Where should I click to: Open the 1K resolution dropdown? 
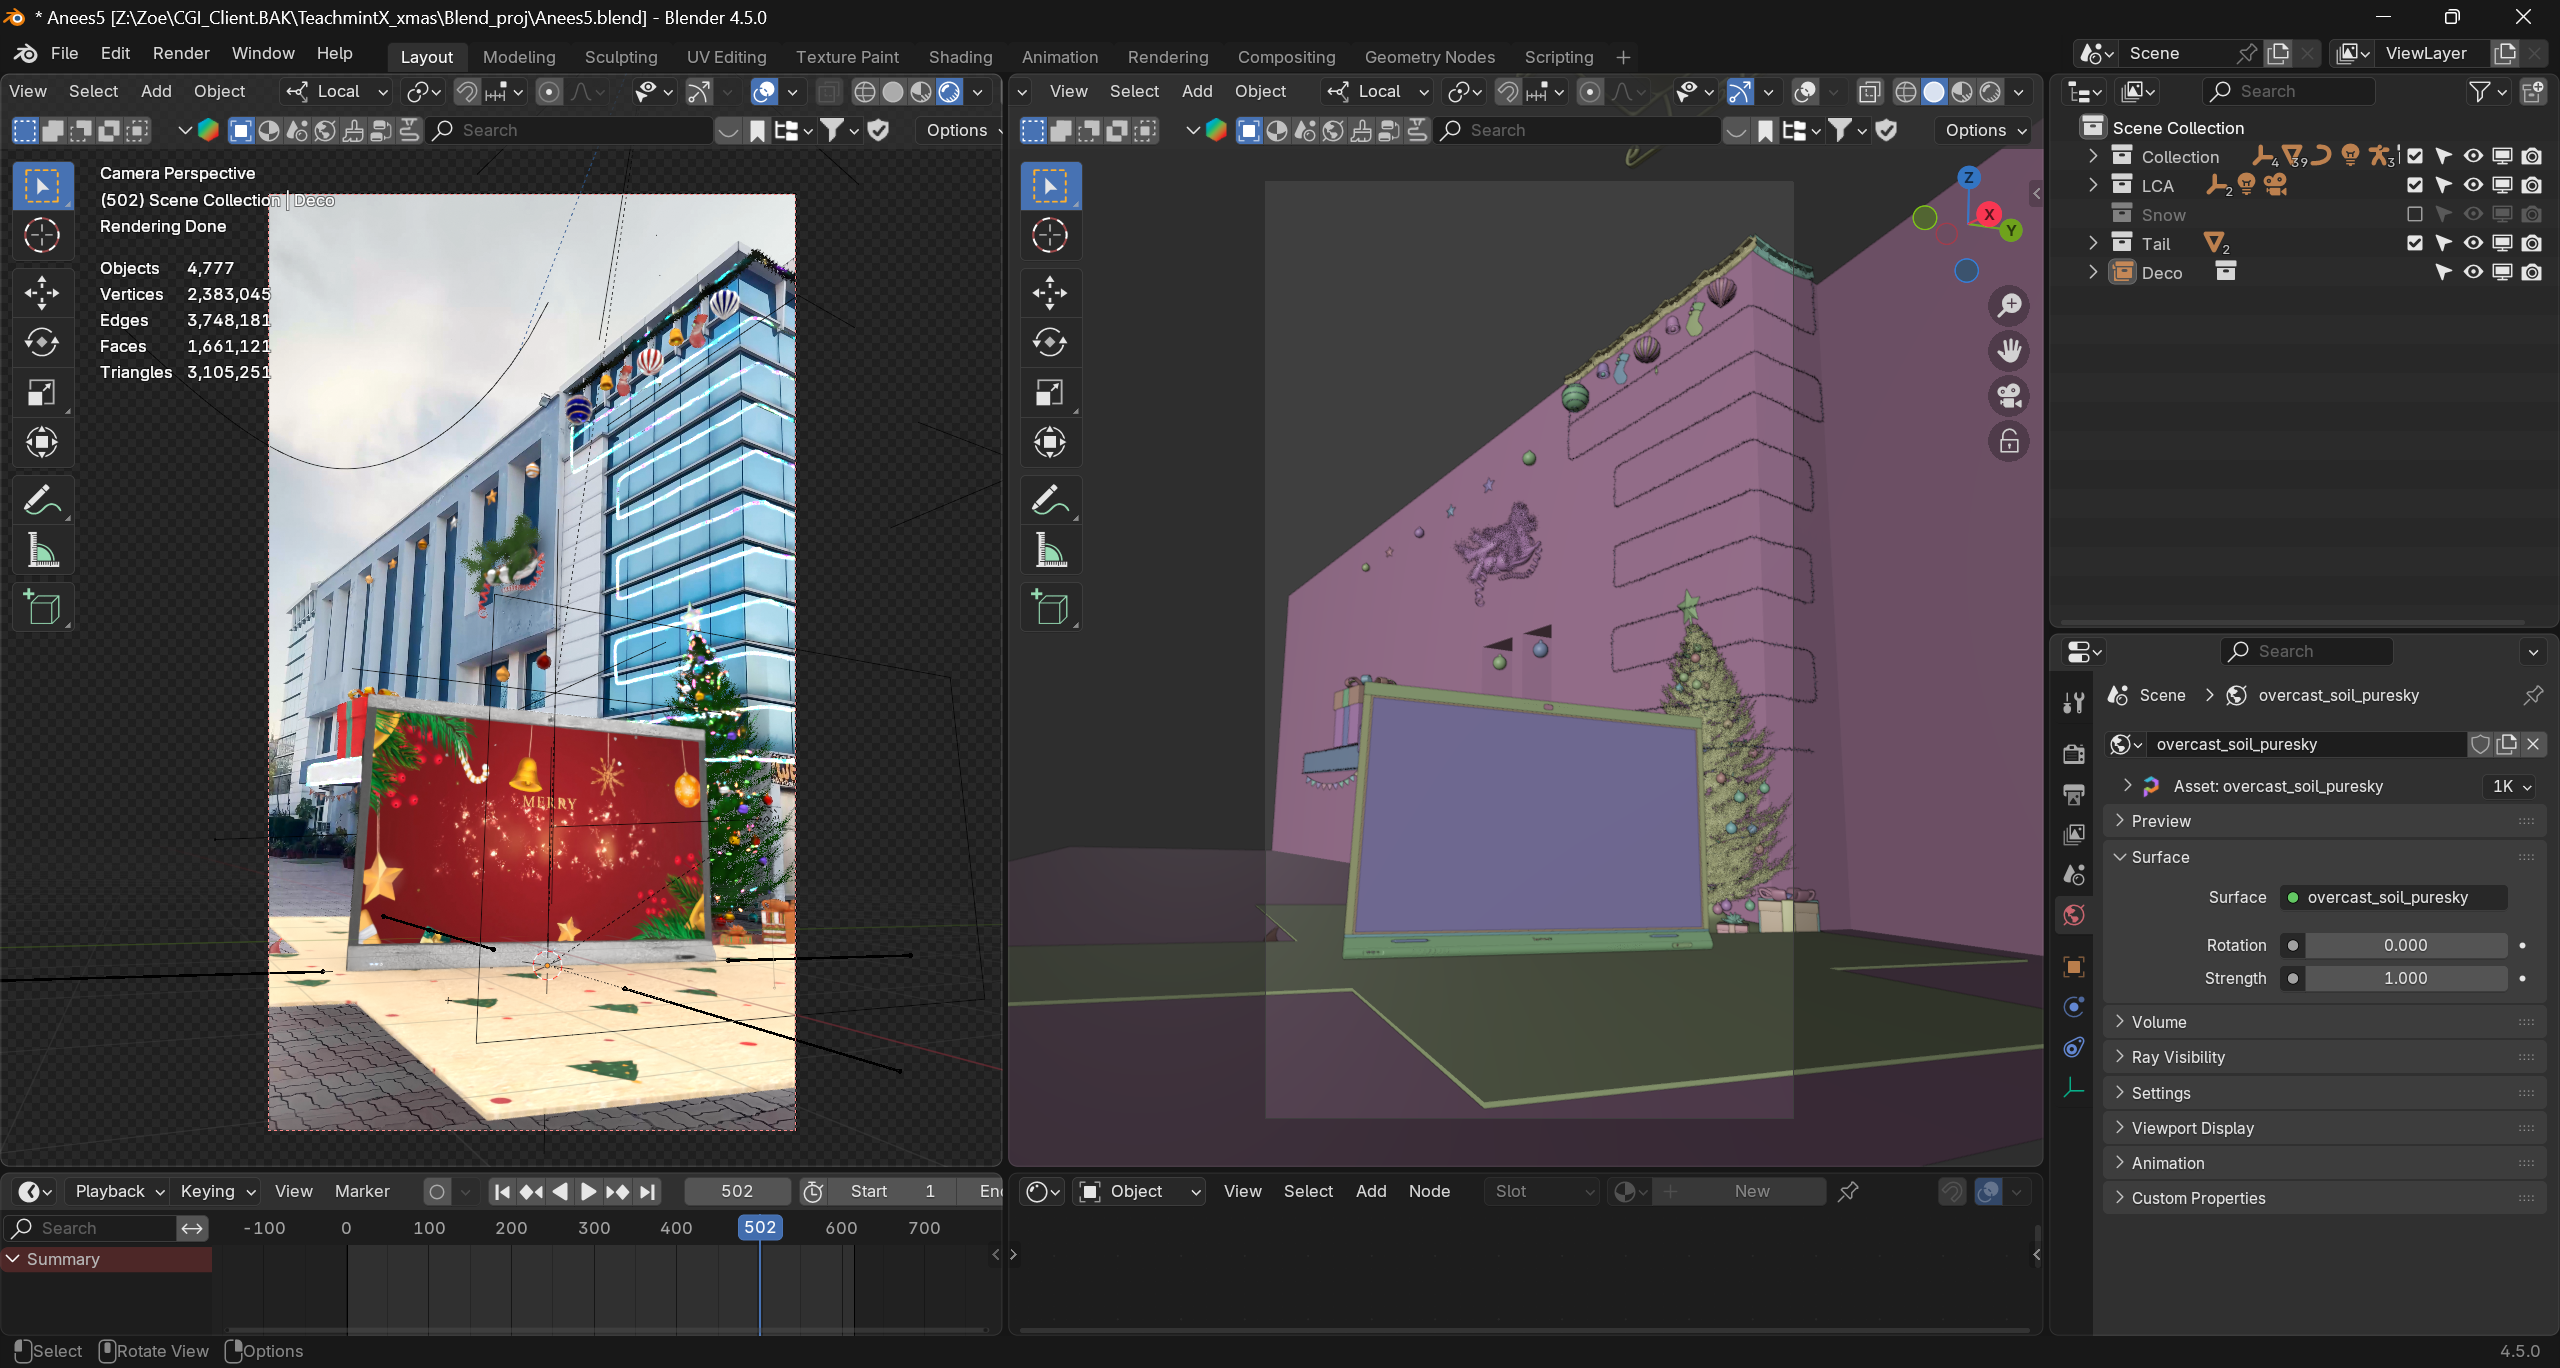[2510, 786]
